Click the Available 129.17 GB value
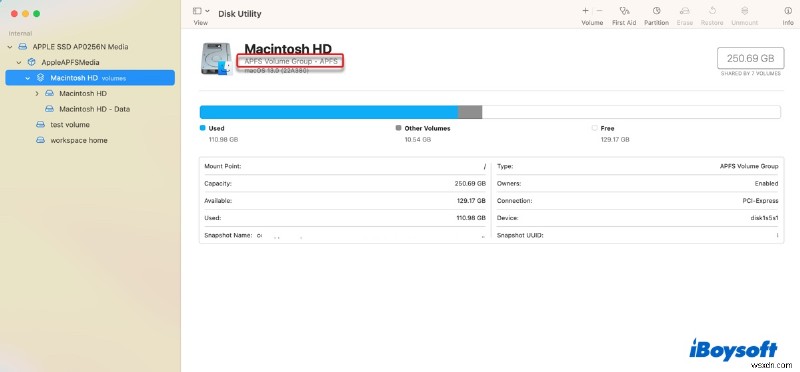The image size is (800, 372). pyautogui.click(x=471, y=201)
